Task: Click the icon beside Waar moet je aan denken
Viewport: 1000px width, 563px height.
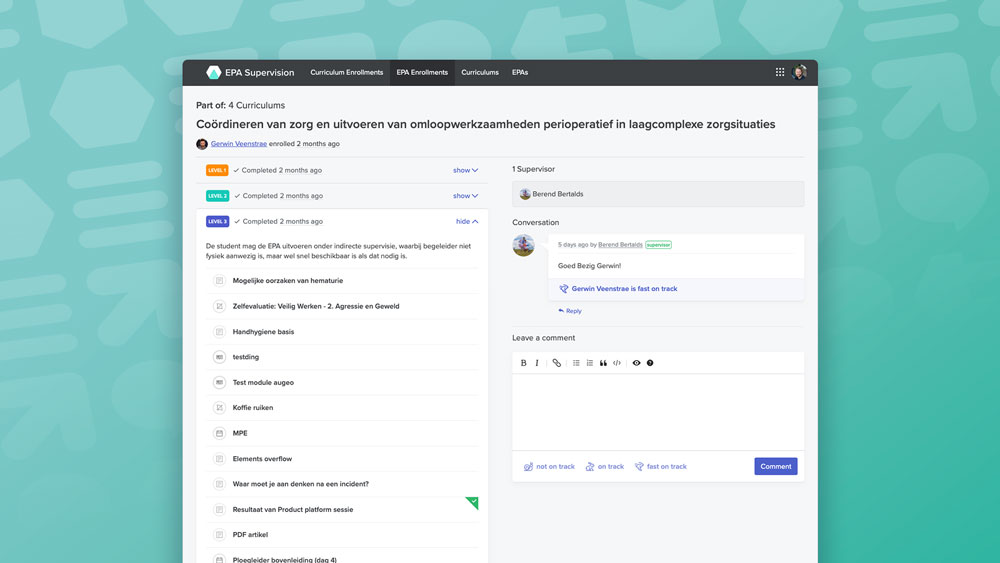Action: tap(219, 484)
